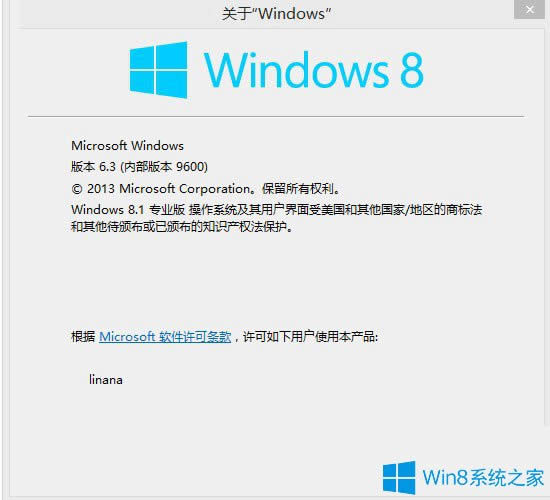Click the copyright © symbol

click(x=77, y=189)
